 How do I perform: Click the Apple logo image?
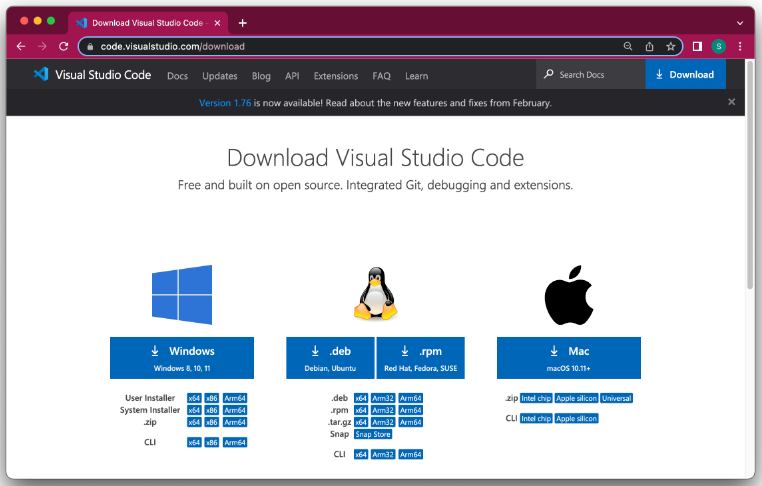point(569,295)
